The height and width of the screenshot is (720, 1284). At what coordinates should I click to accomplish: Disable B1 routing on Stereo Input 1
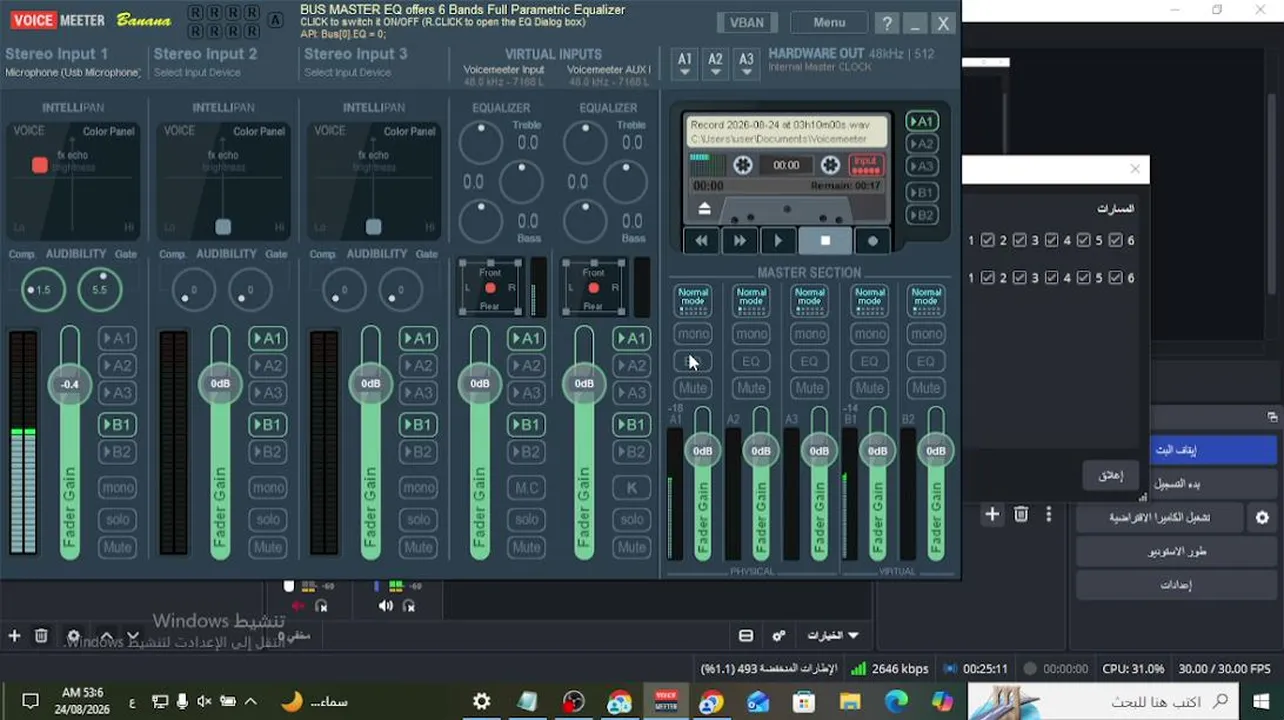117,425
